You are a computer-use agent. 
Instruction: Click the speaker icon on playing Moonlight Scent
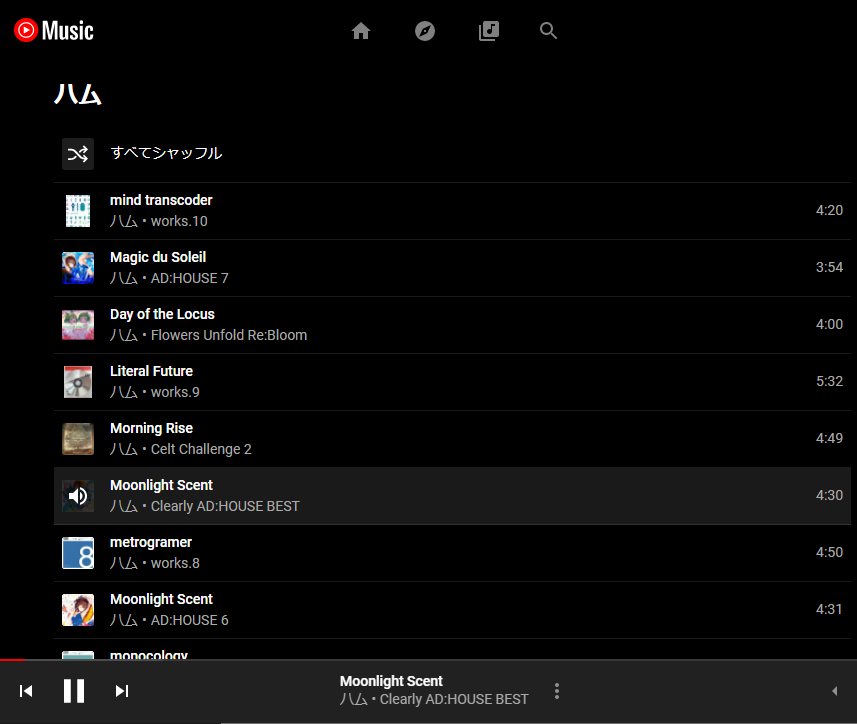tap(78, 496)
